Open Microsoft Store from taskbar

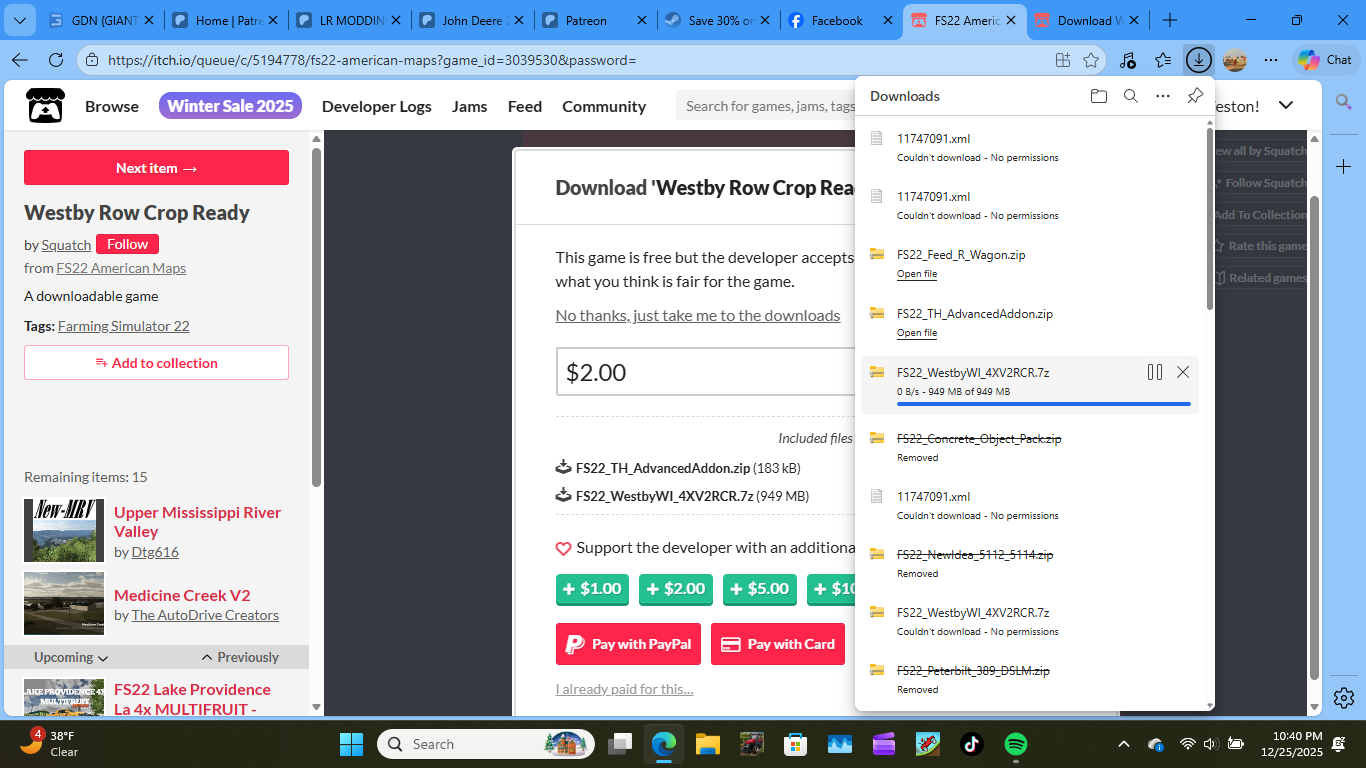[x=795, y=744]
